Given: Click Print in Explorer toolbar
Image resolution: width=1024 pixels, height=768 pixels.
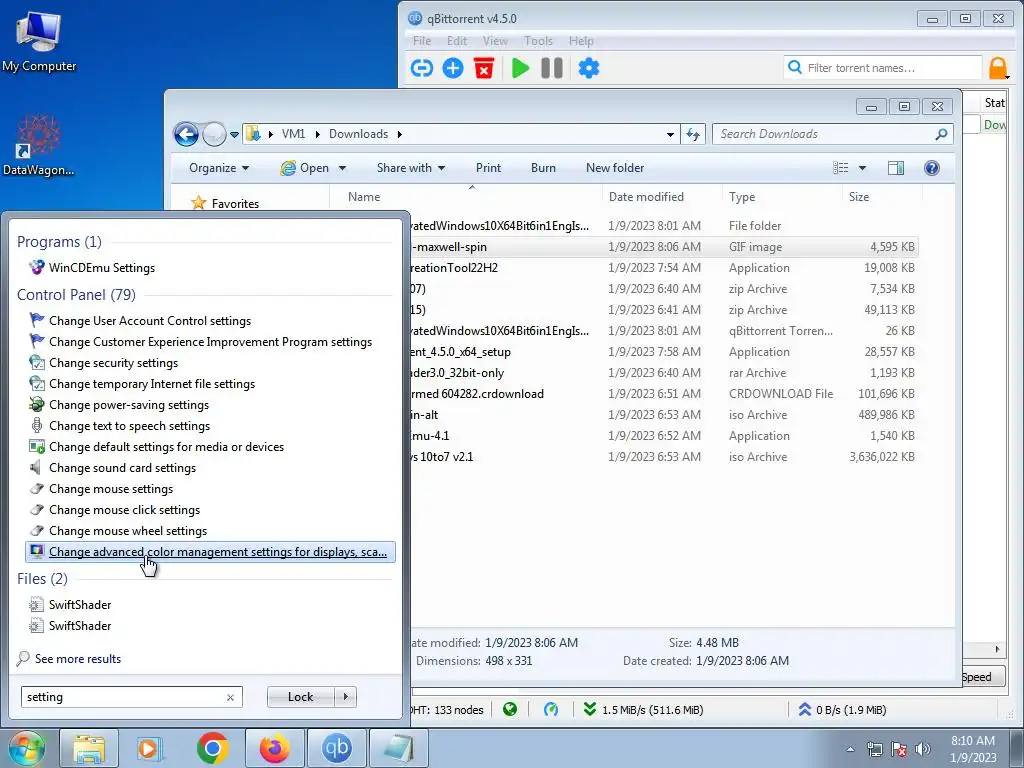Looking at the screenshot, I should pyautogui.click(x=488, y=168).
